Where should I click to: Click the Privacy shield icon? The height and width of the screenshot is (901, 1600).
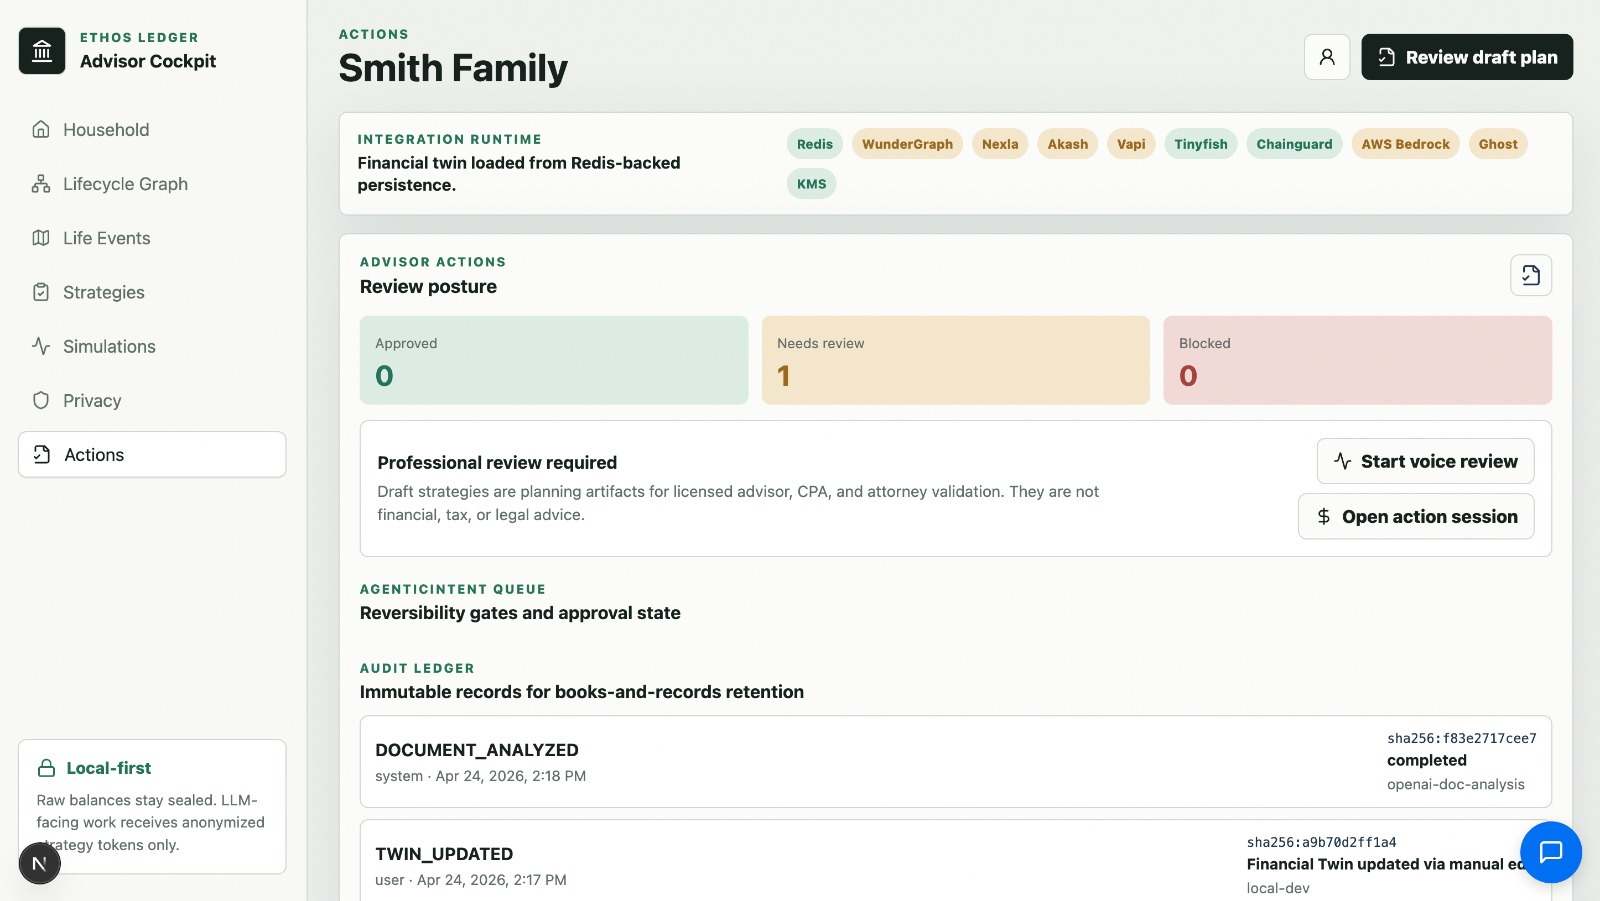tap(41, 400)
